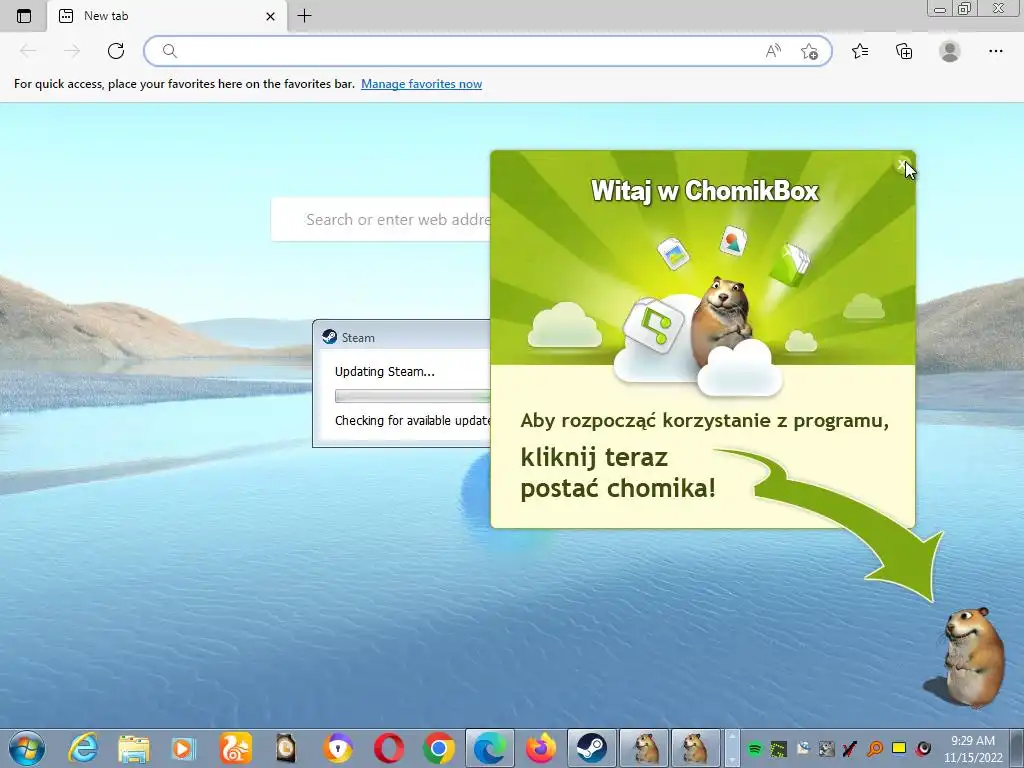Open Firefox from taskbar
Image resolution: width=1024 pixels, height=768 pixels.
[x=541, y=748]
